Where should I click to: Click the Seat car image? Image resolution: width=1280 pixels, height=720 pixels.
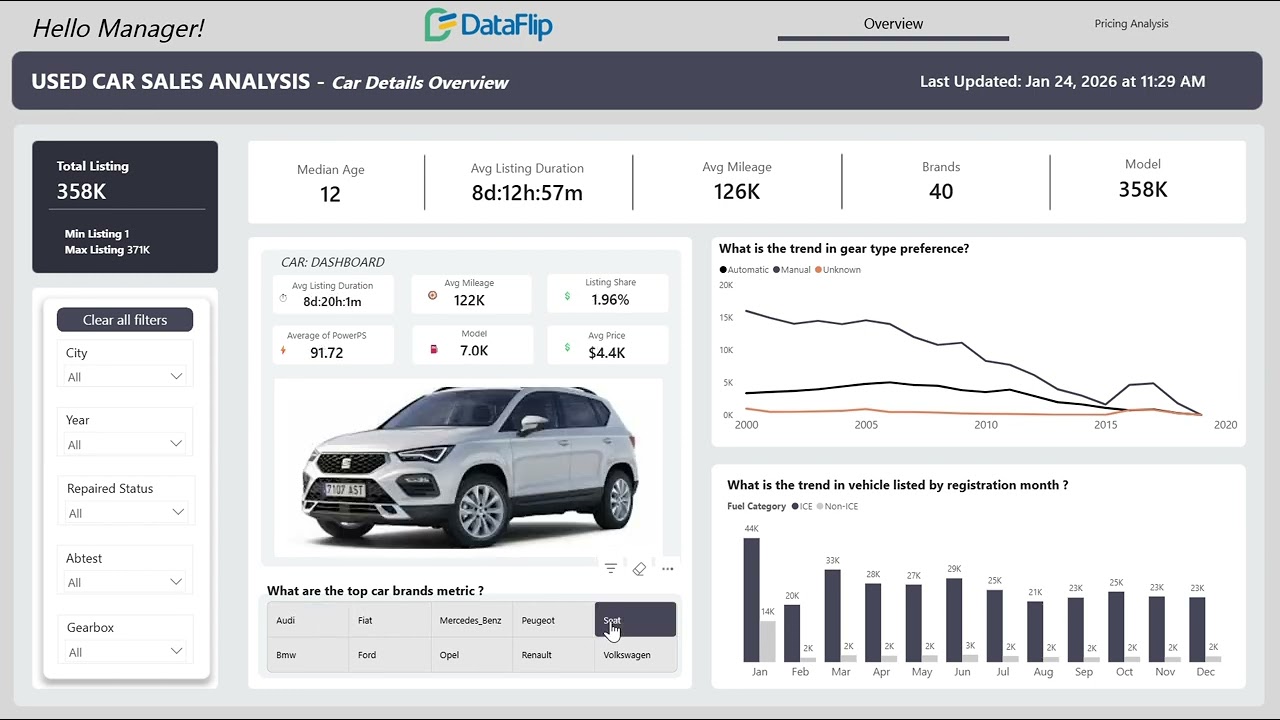tap(469, 466)
